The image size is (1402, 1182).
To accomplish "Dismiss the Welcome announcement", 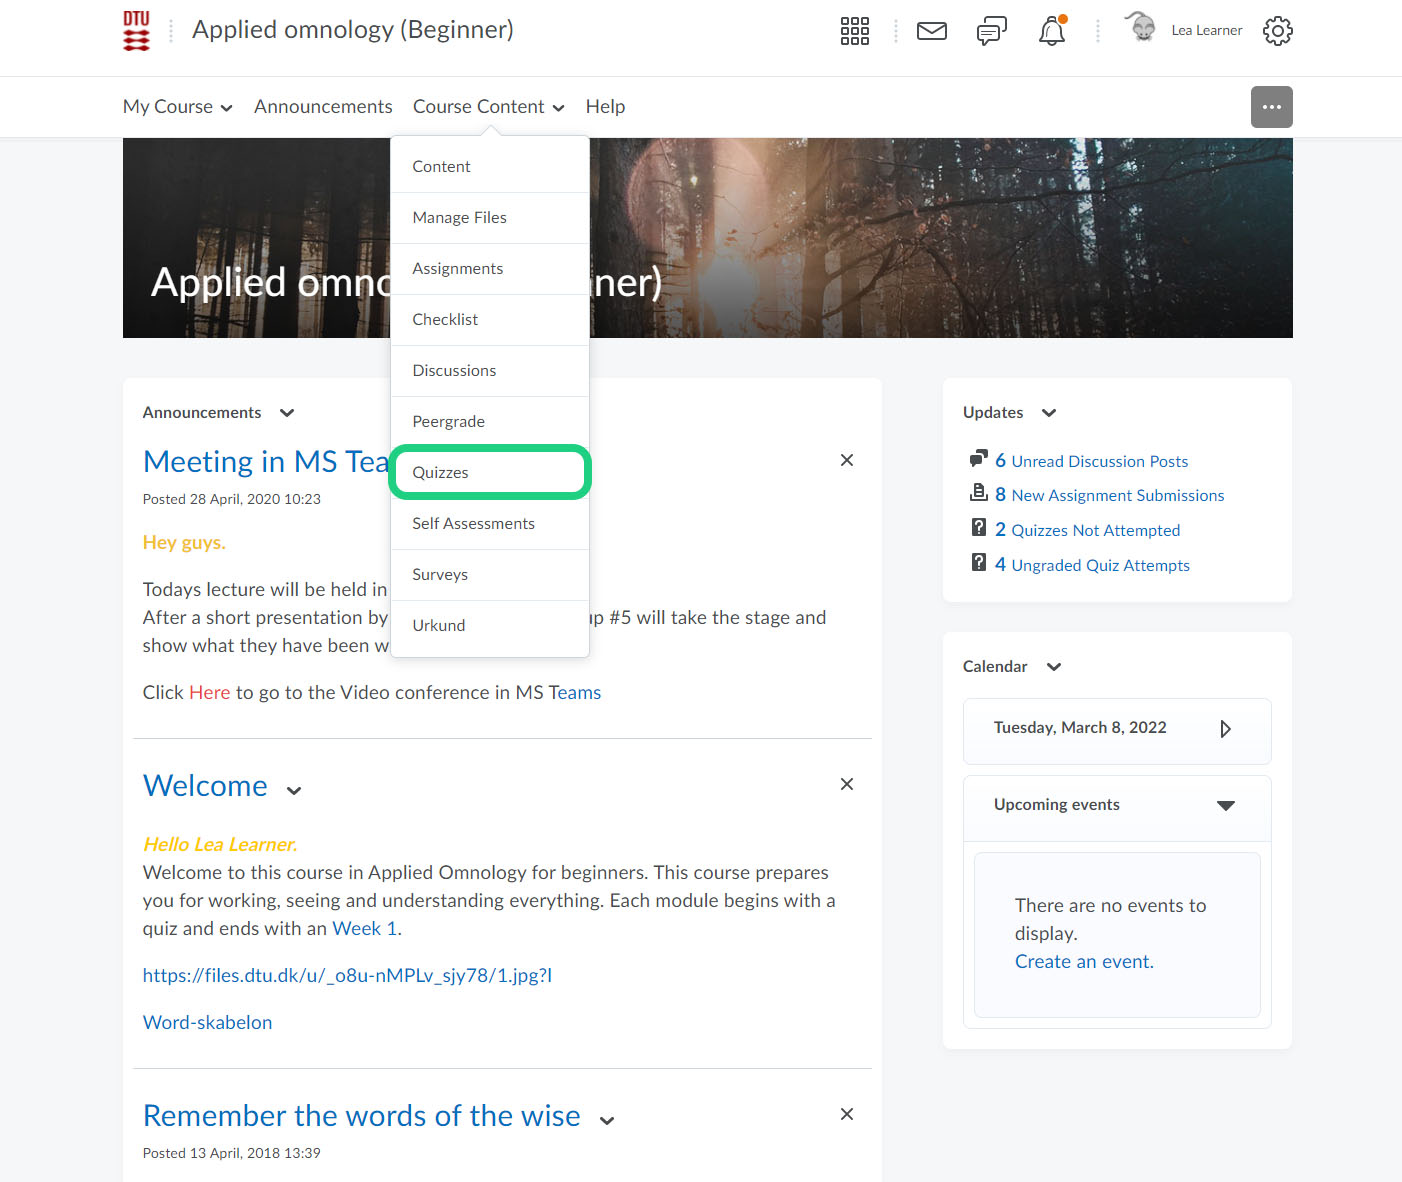I will click(x=847, y=784).
